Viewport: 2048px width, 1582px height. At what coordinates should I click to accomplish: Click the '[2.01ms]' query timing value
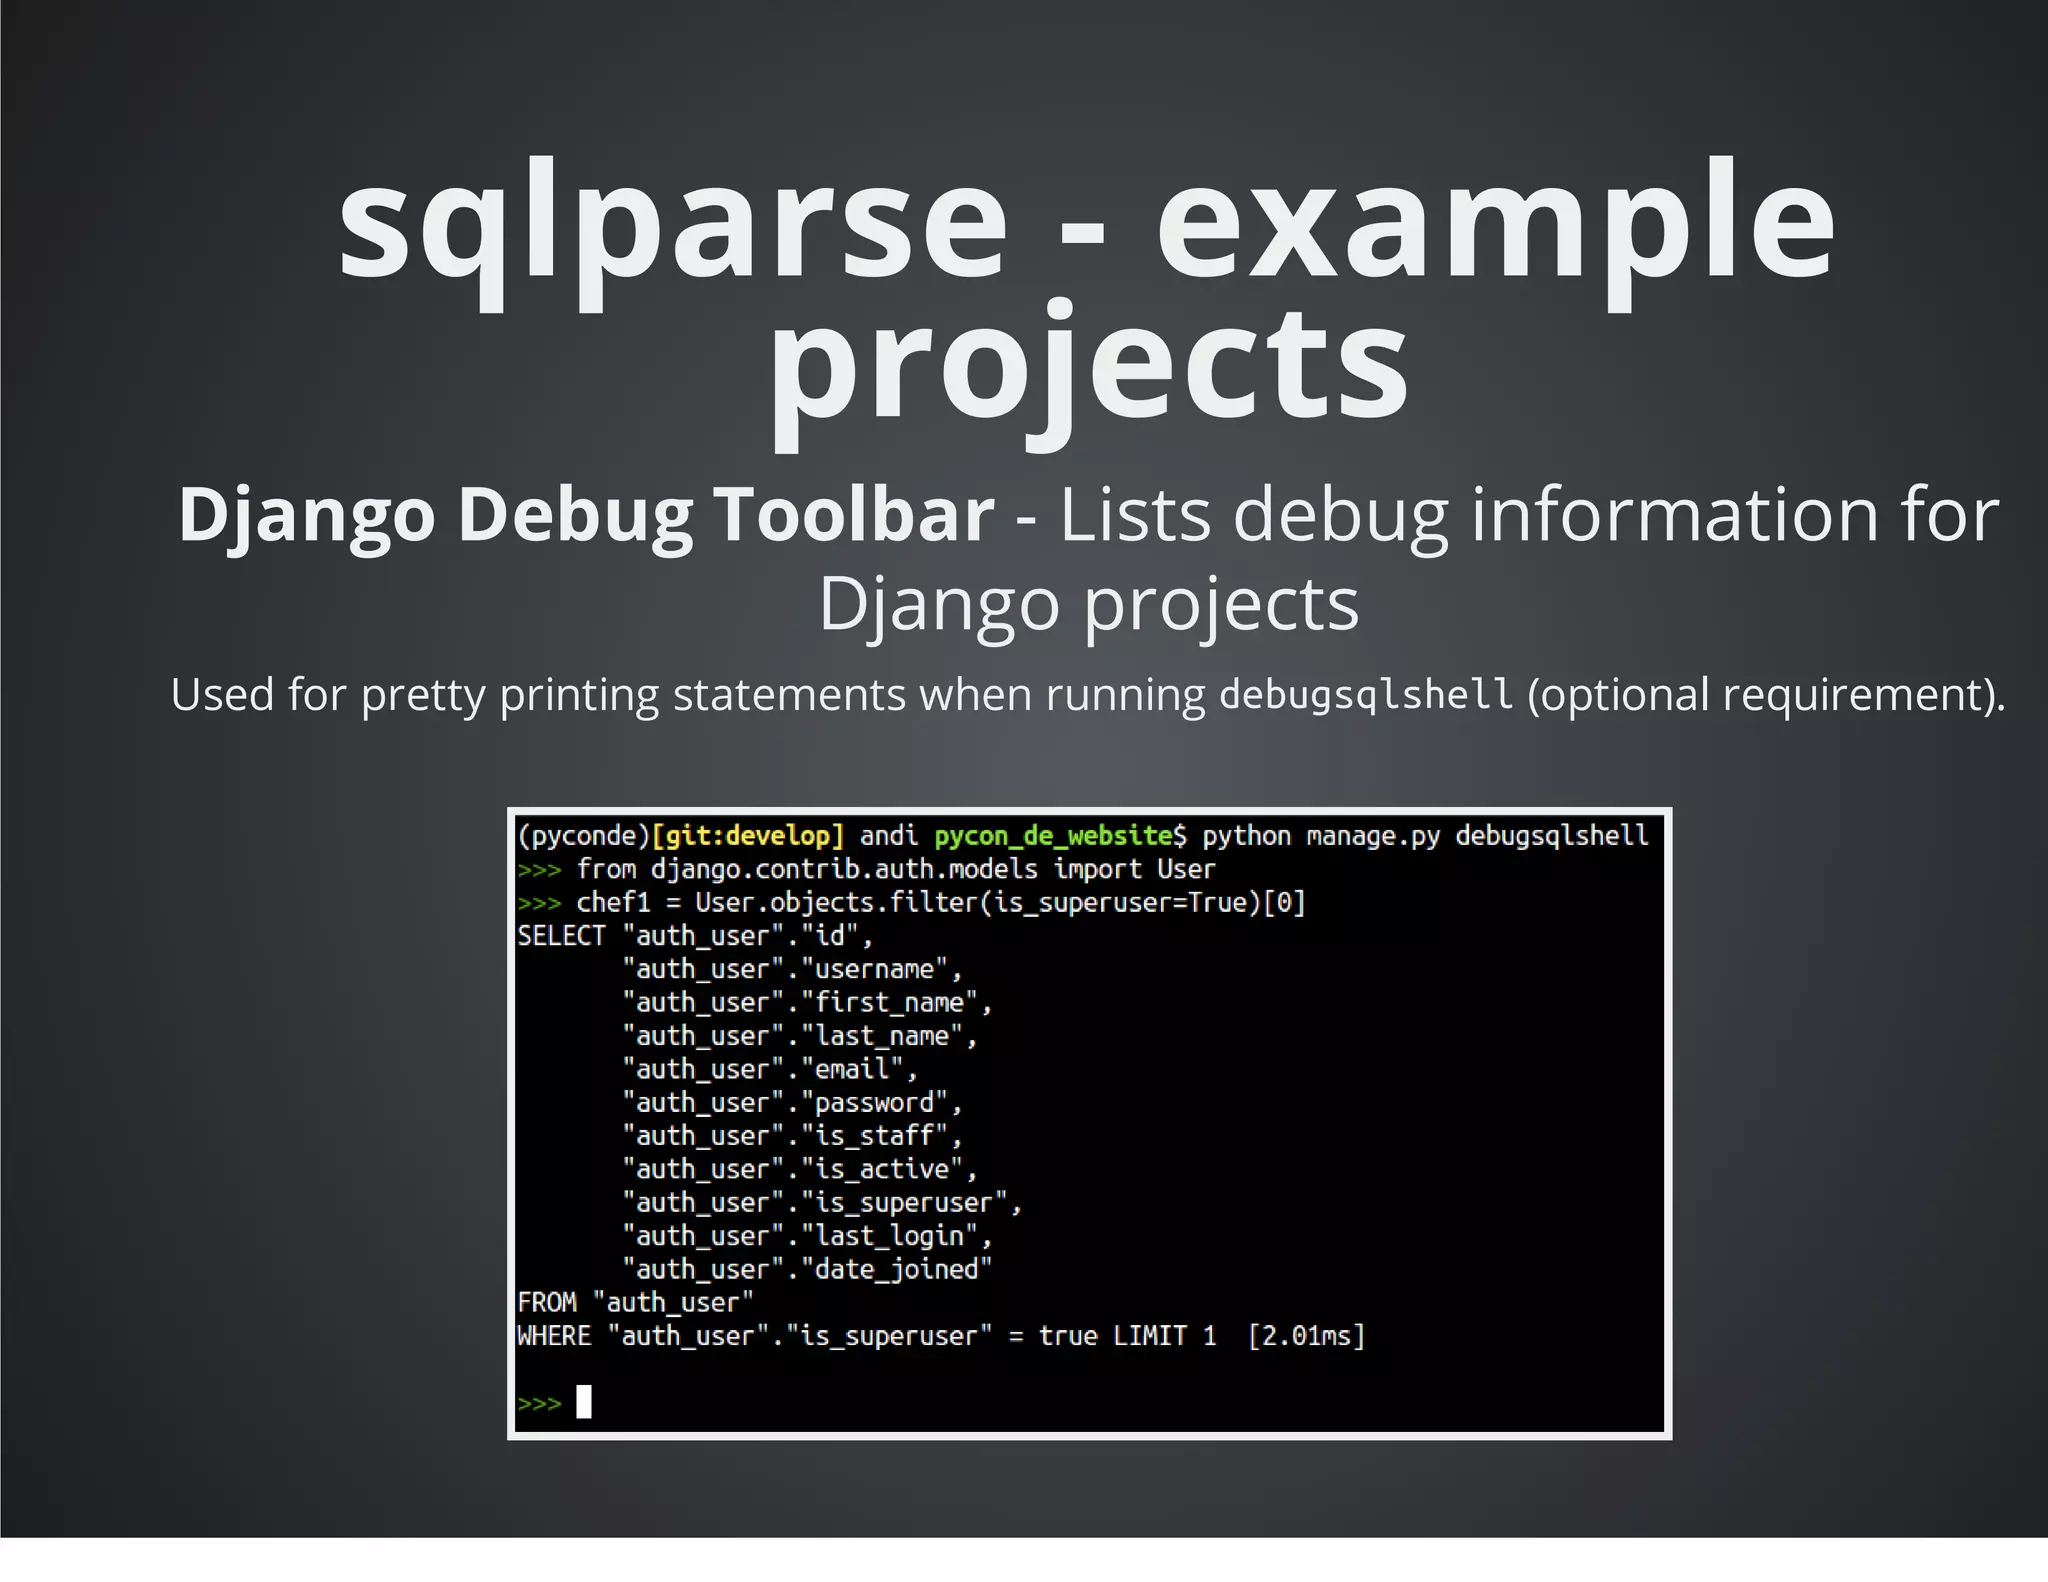(1306, 1336)
